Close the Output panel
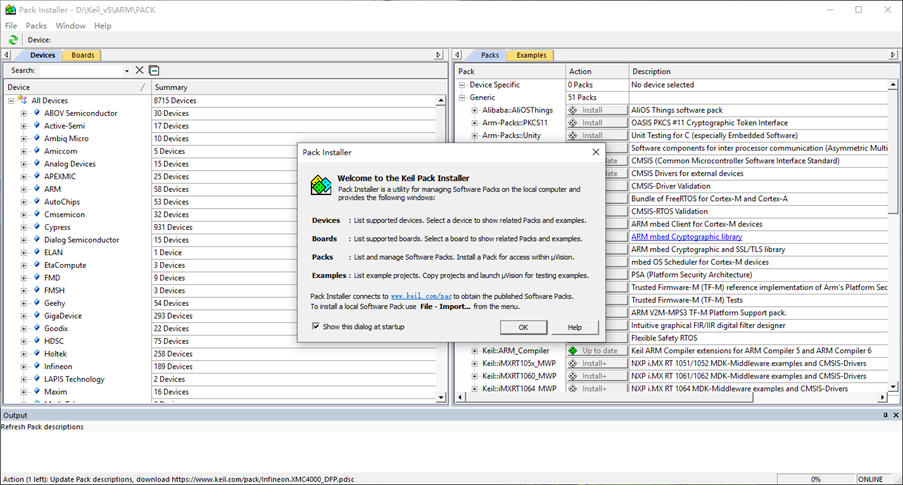The image size is (903, 485). pos(896,415)
